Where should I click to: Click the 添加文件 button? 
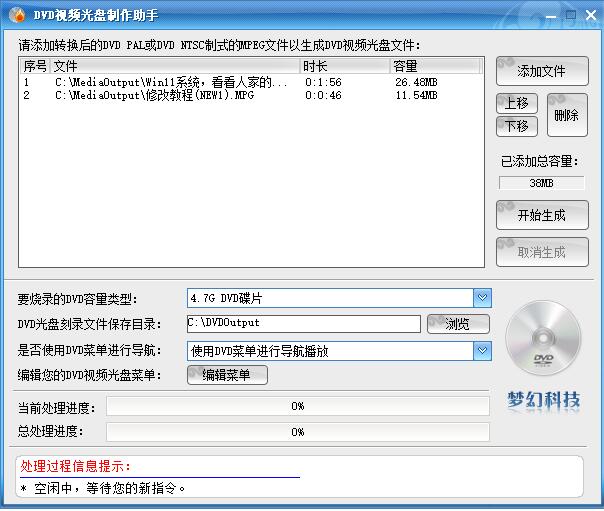(541, 71)
